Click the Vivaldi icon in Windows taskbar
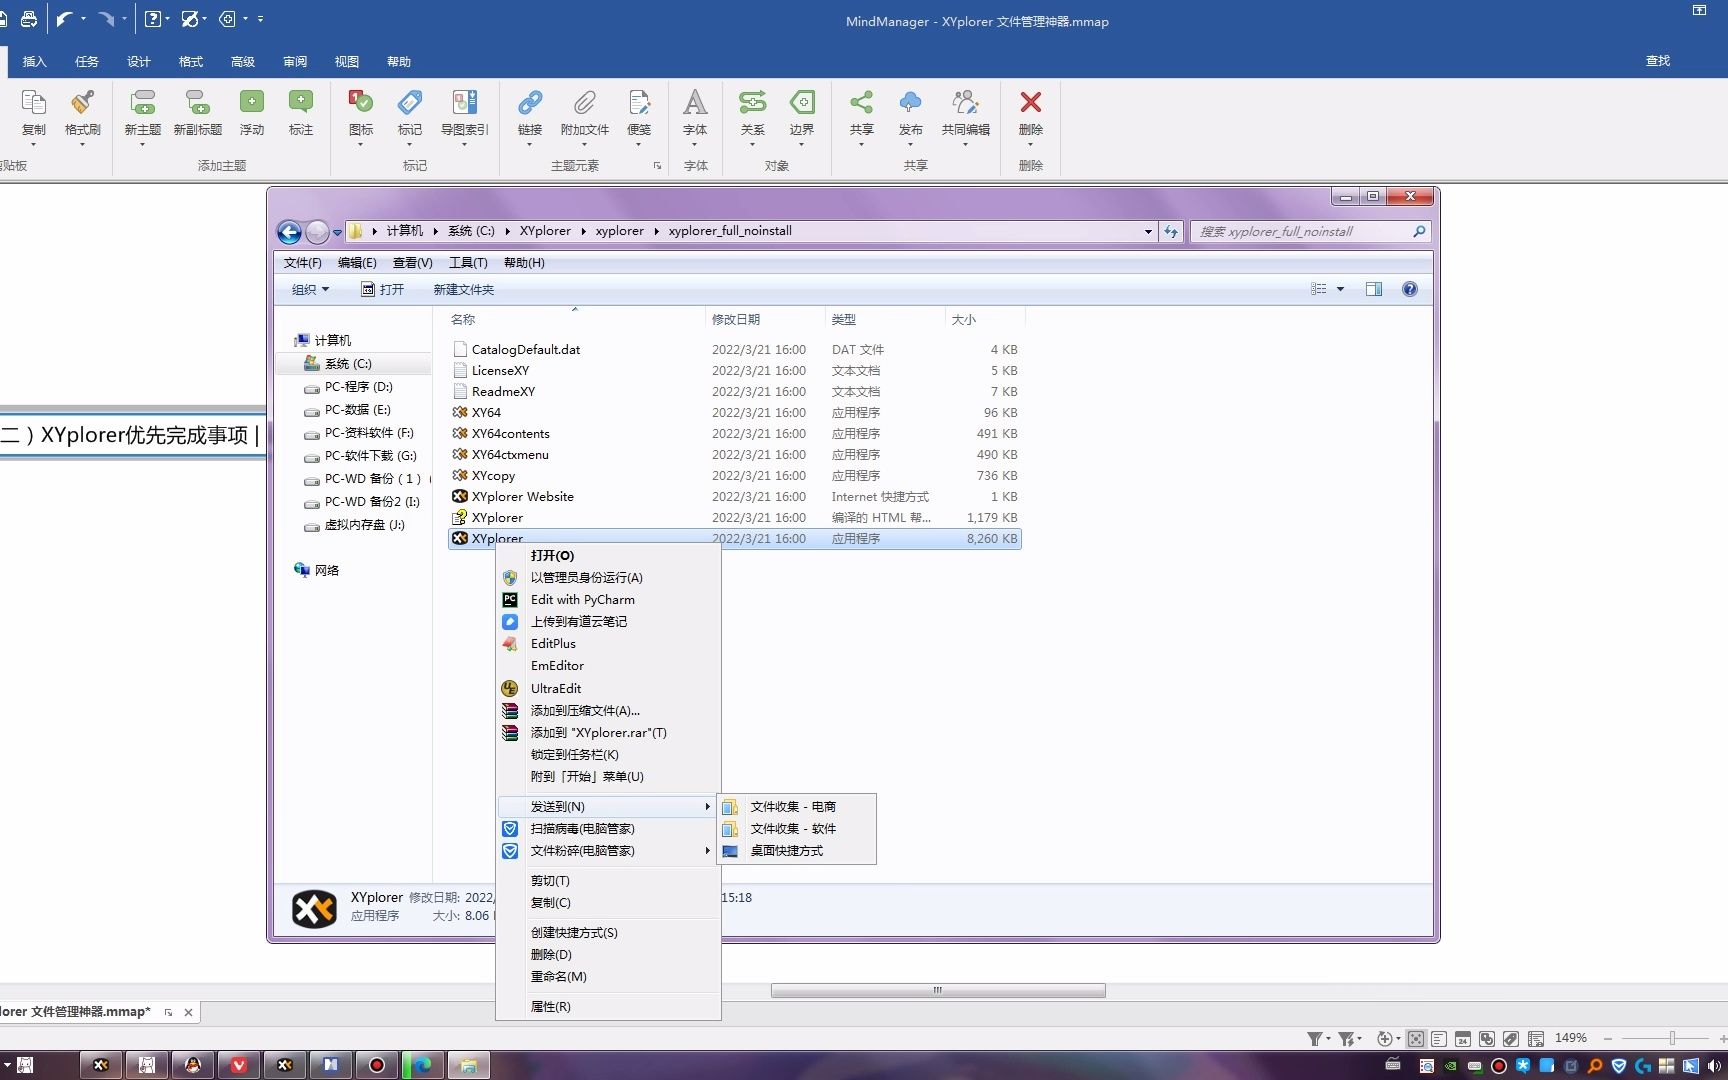The image size is (1728, 1080). click(x=238, y=1065)
